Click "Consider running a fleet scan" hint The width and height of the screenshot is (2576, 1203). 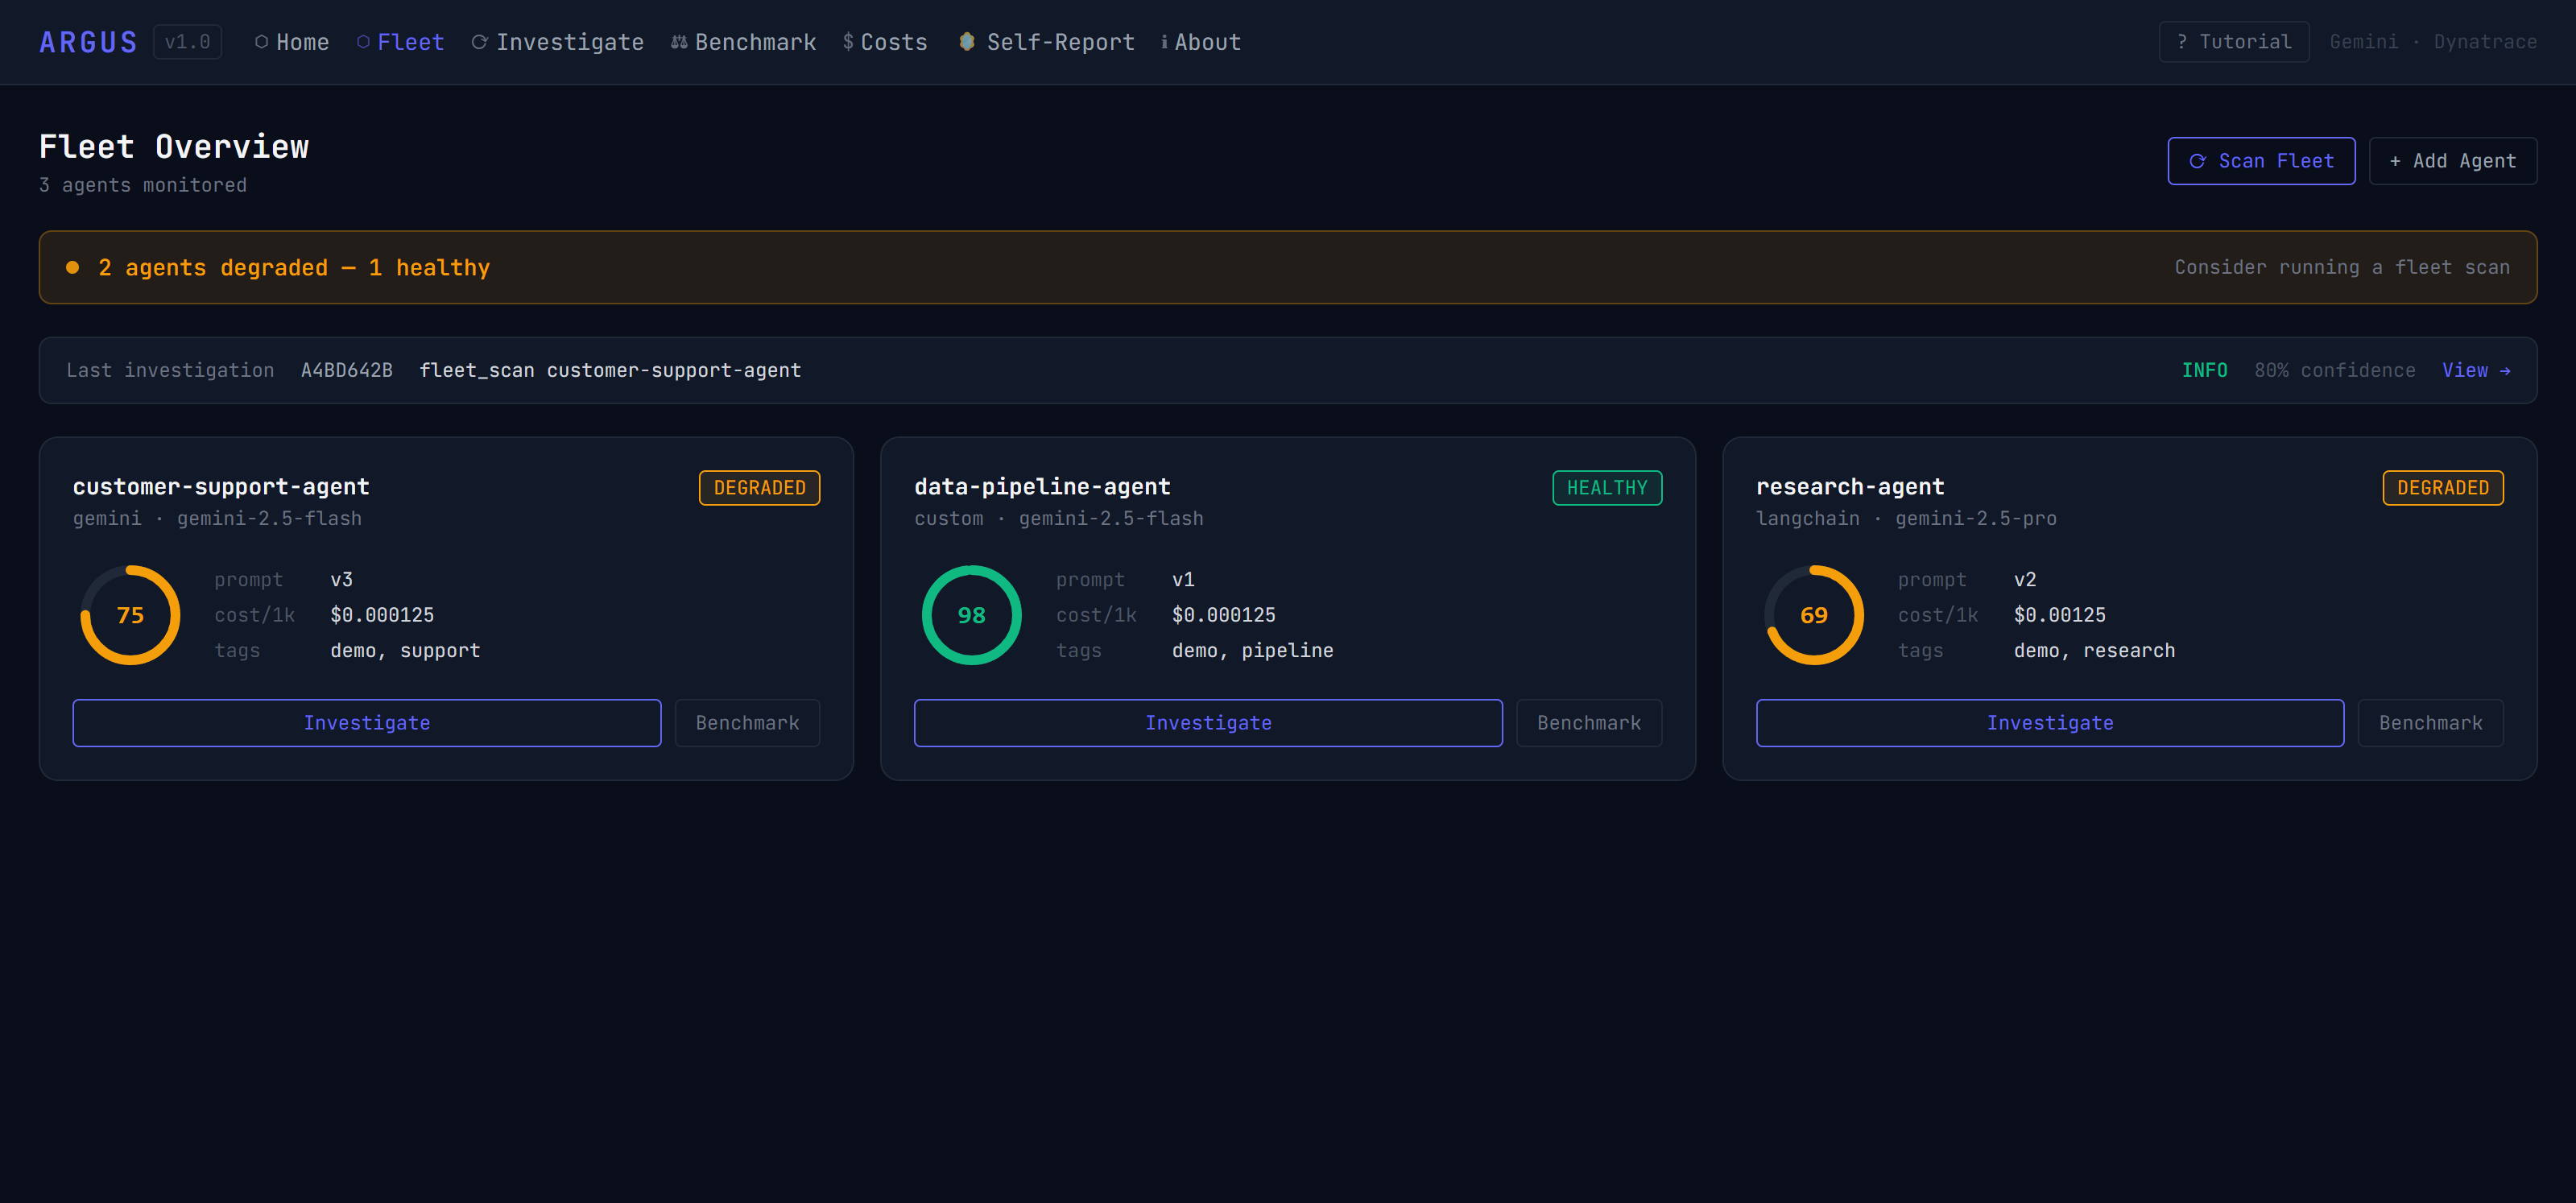[x=2342, y=267]
